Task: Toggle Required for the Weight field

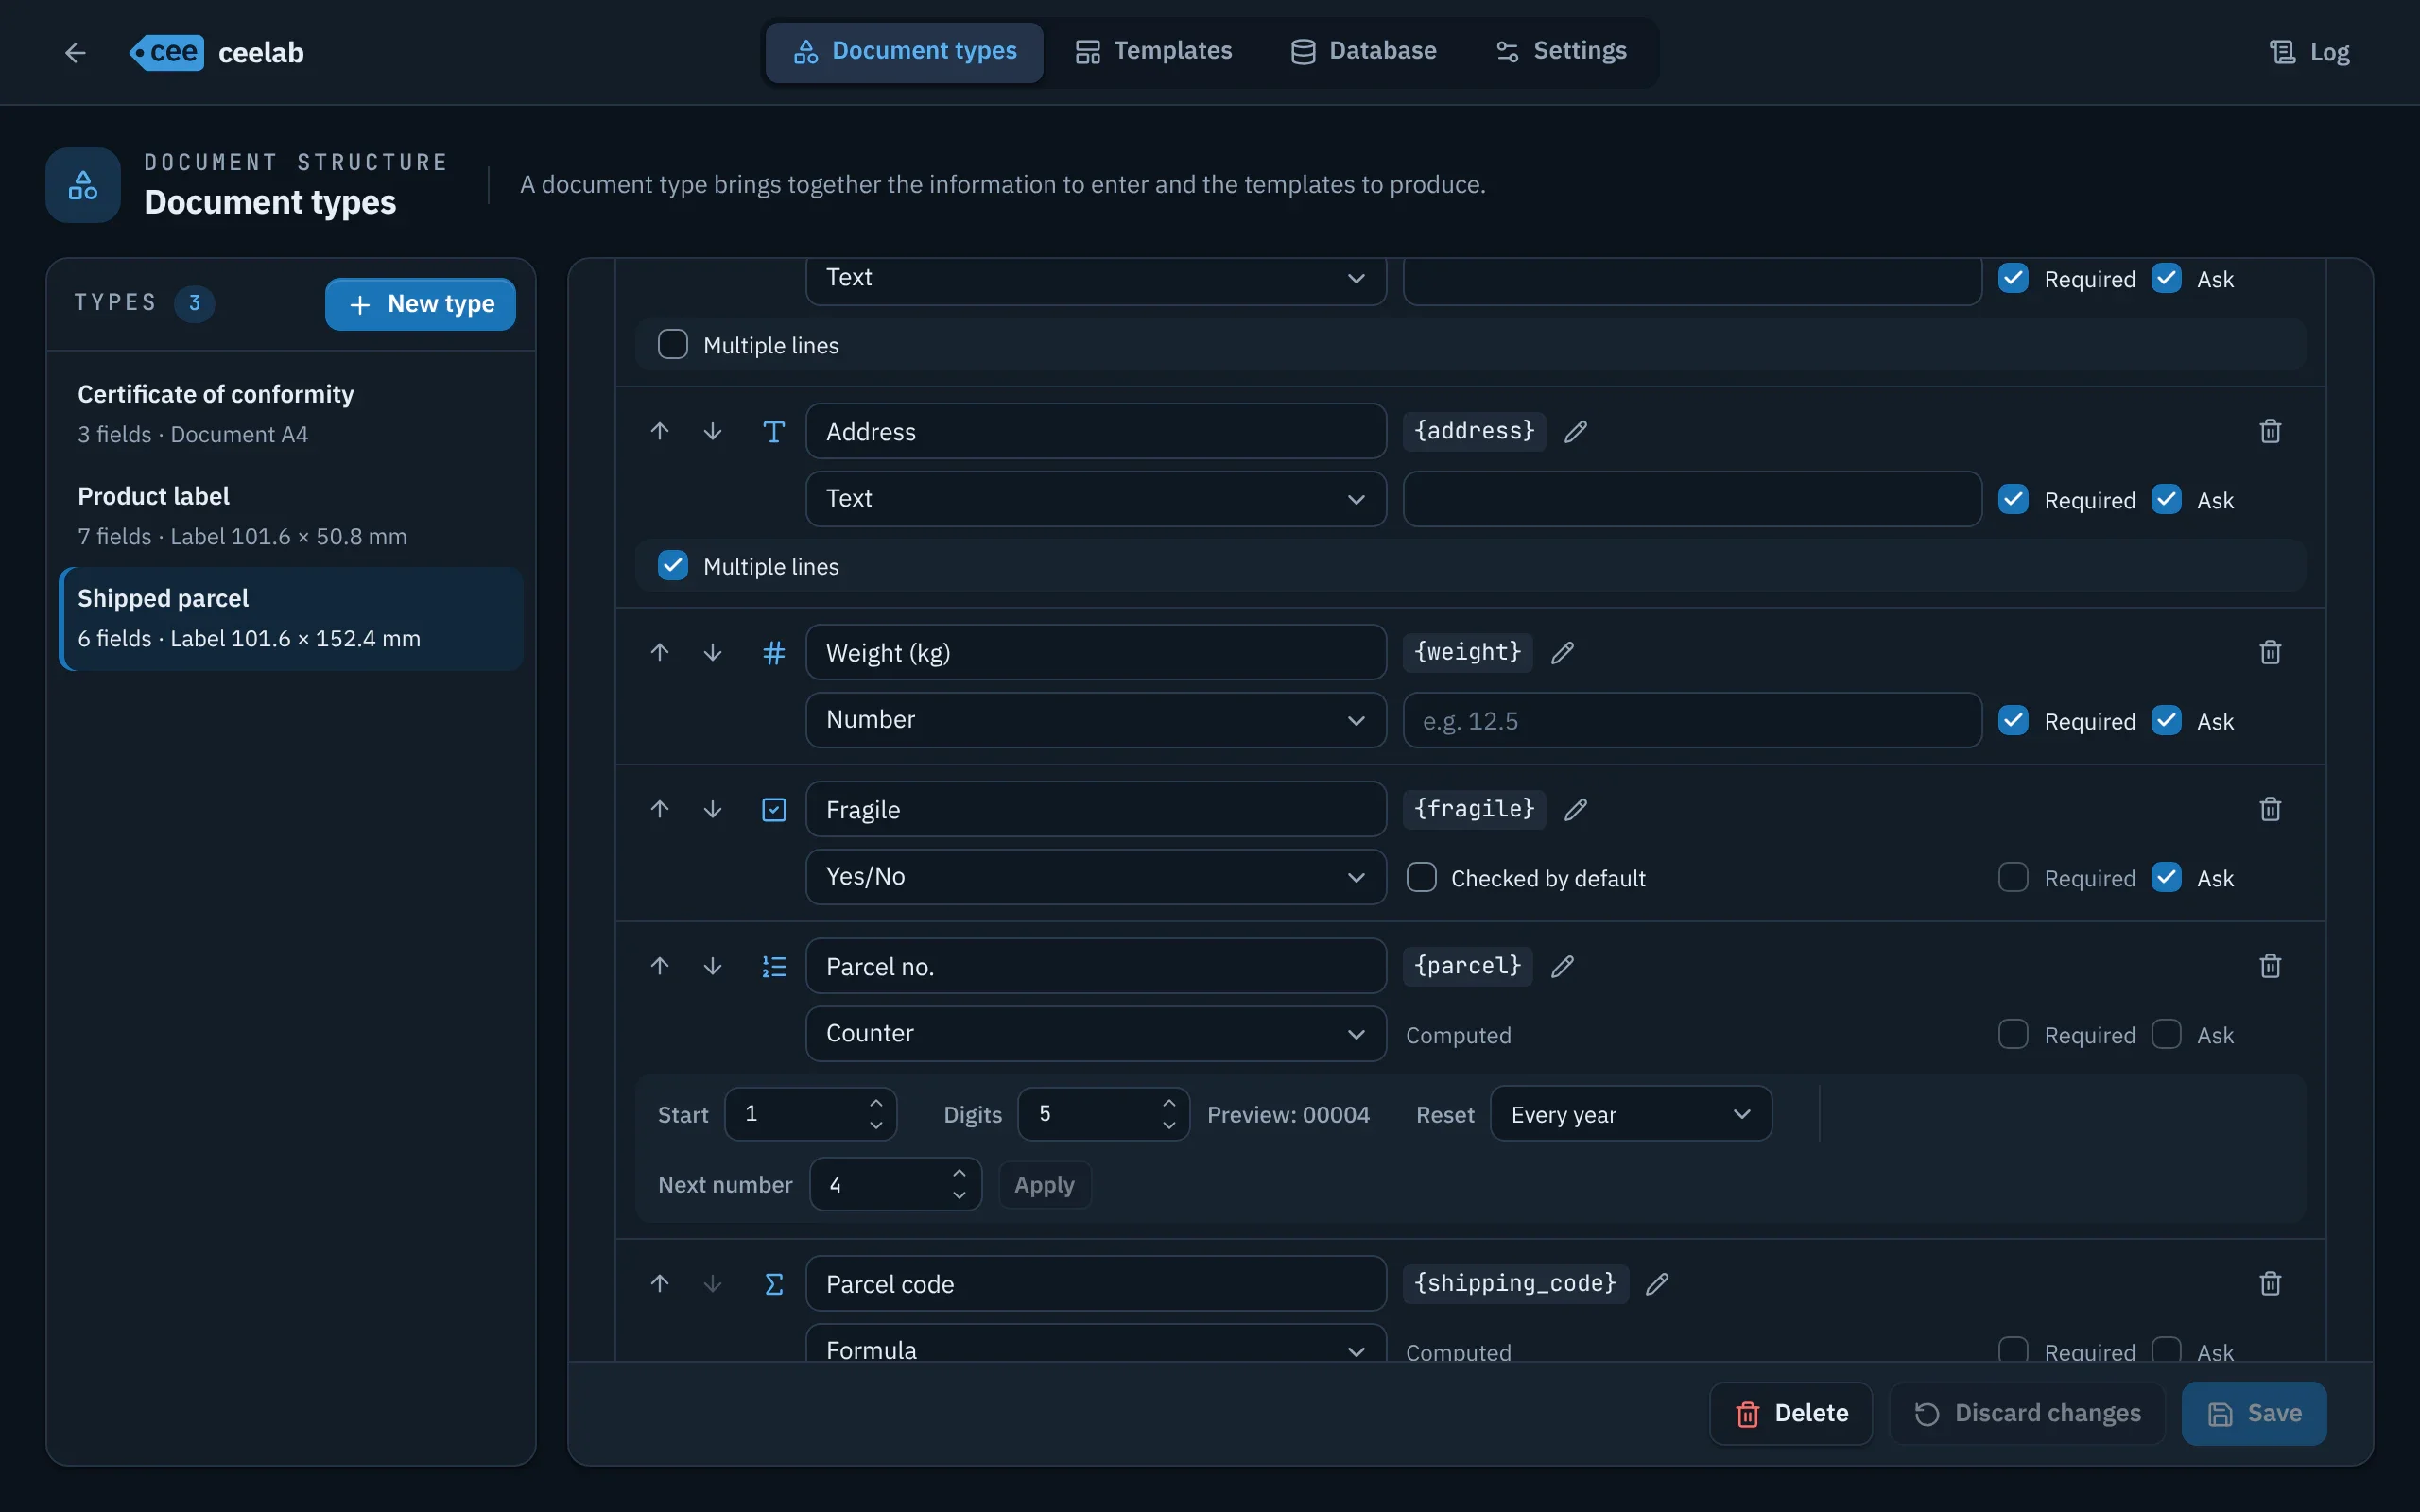Action: point(2013,720)
